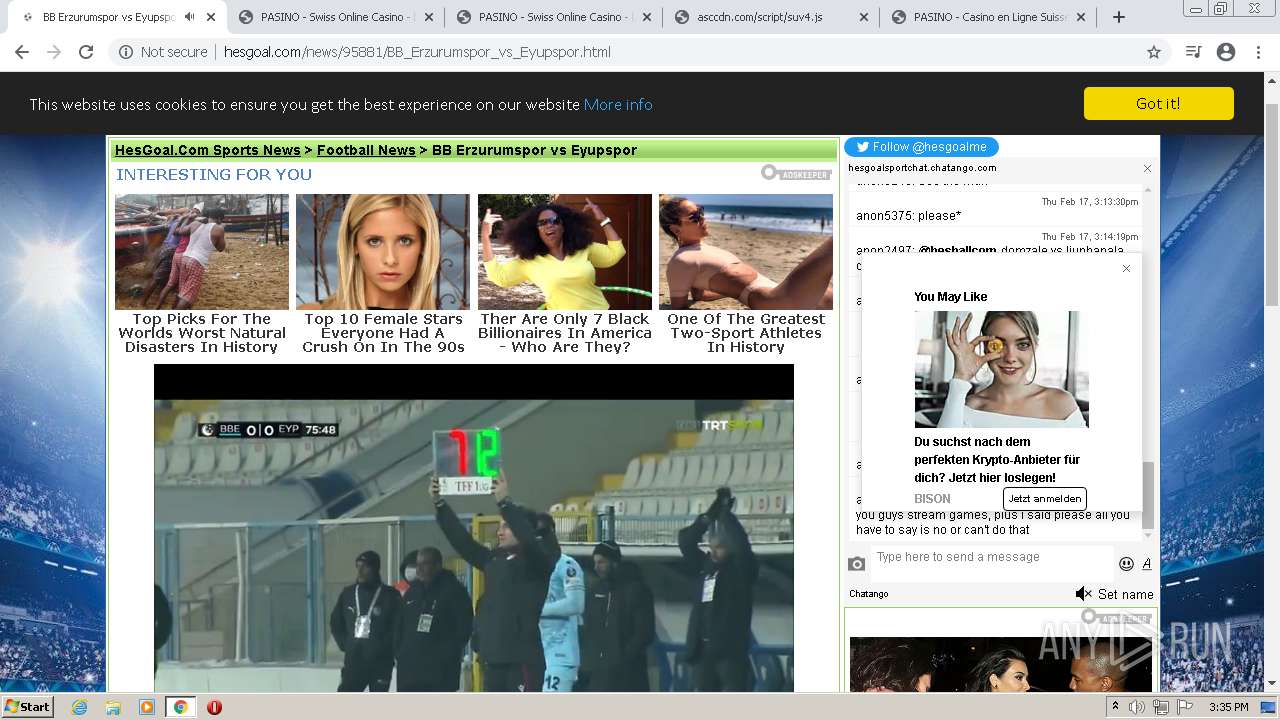The image size is (1280, 720).
Task: Open system tray network icon
Action: pos(1161,707)
